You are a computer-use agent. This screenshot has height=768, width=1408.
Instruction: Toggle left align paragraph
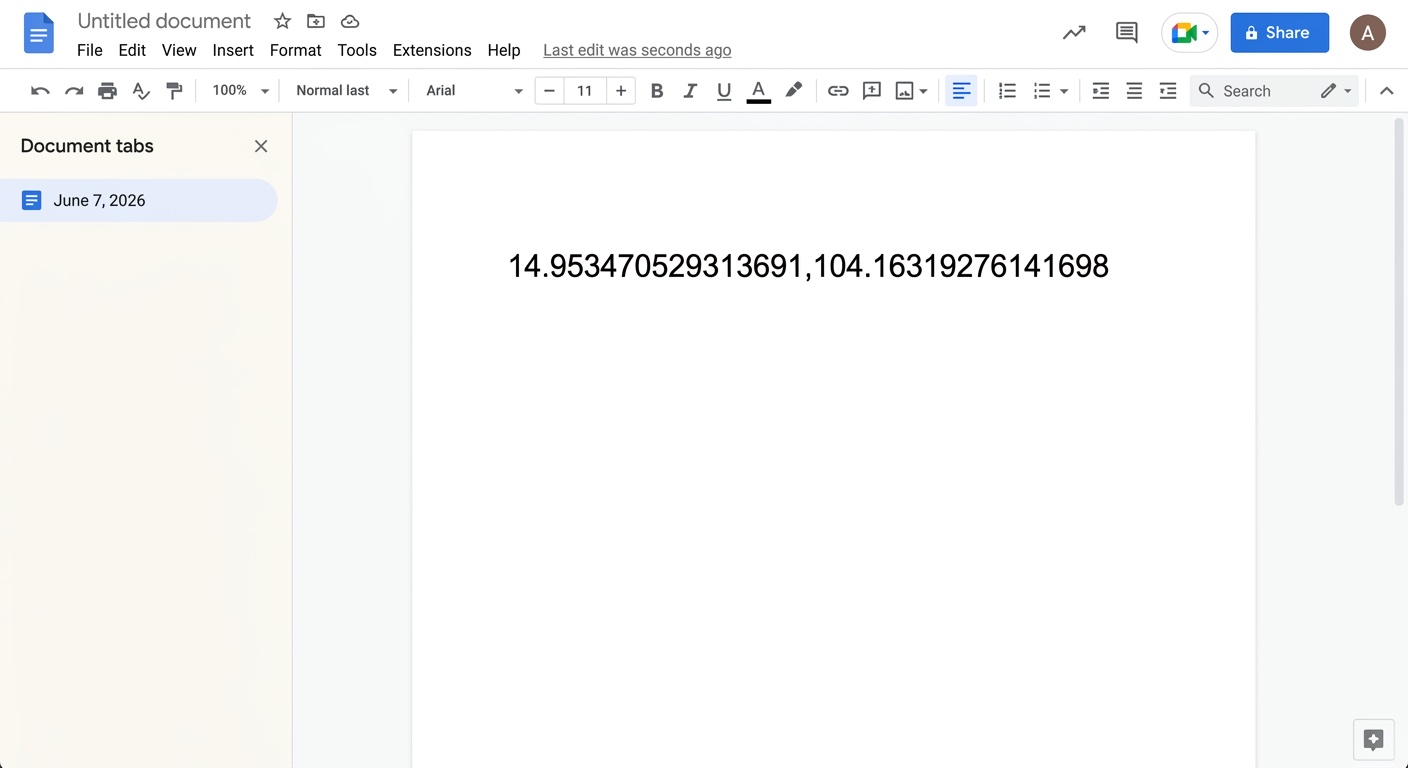961,91
